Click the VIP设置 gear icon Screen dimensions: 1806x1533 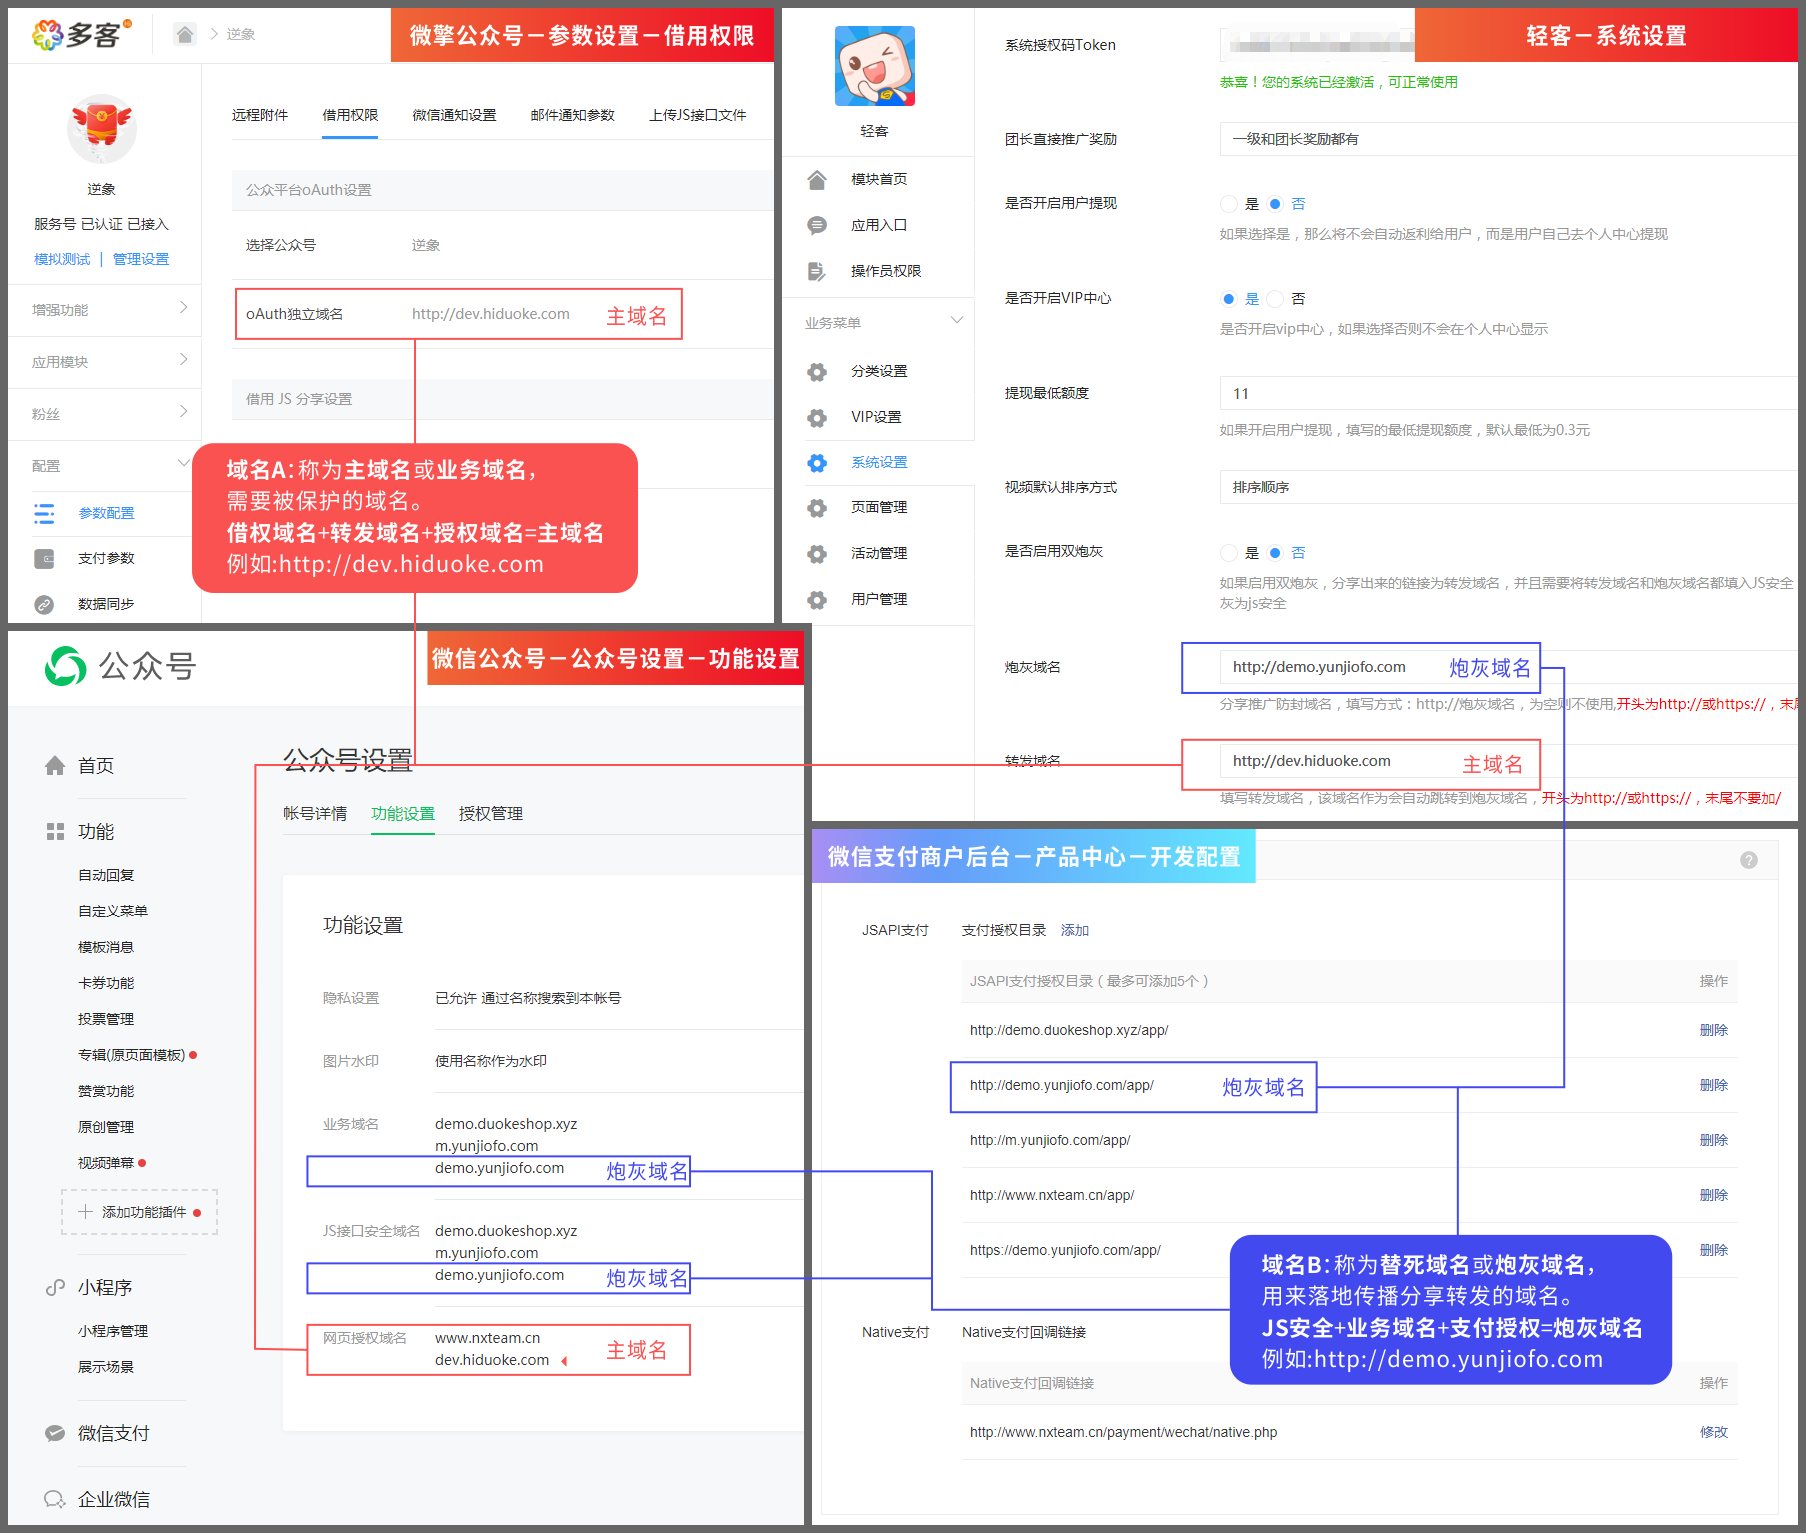tap(817, 418)
